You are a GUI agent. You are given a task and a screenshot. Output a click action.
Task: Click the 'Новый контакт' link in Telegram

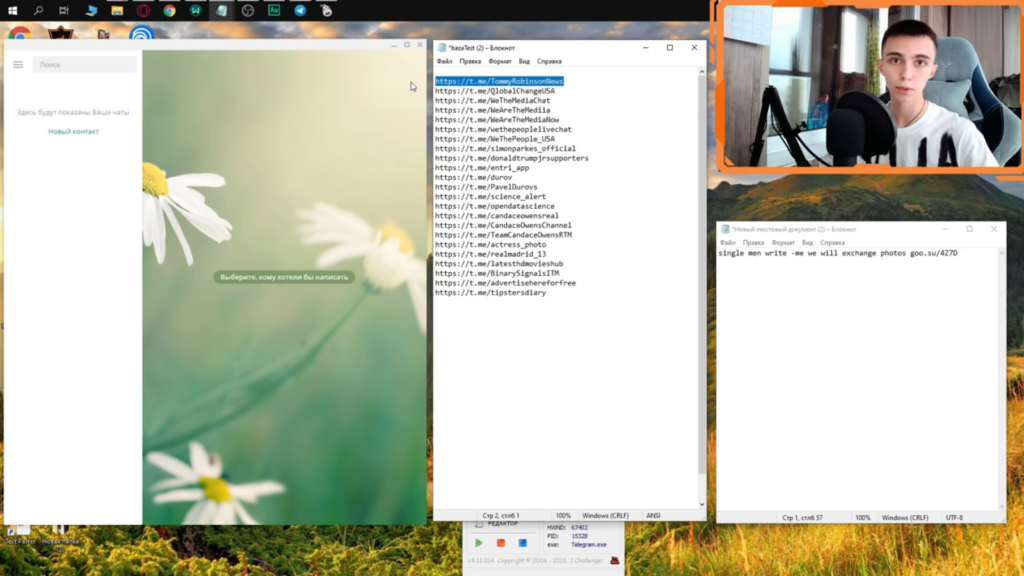[x=73, y=131]
